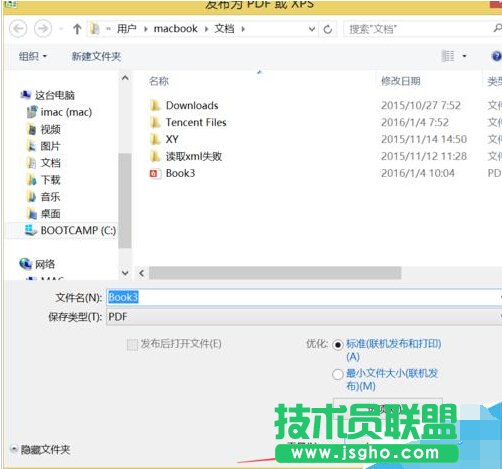This screenshot has height=469, width=502.
Task: Open 音乐 folder in the sidebar
Action: pos(51,197)
